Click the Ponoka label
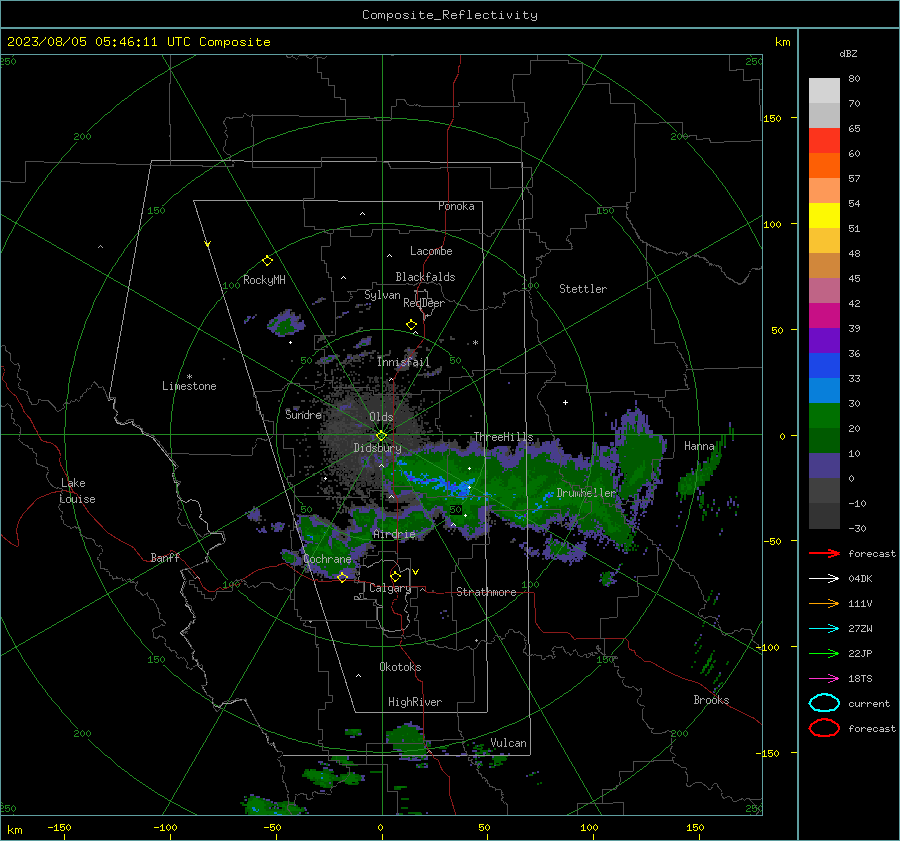Image resolution: width=900 pixels, height=841 pixels. tap(456, 207)
